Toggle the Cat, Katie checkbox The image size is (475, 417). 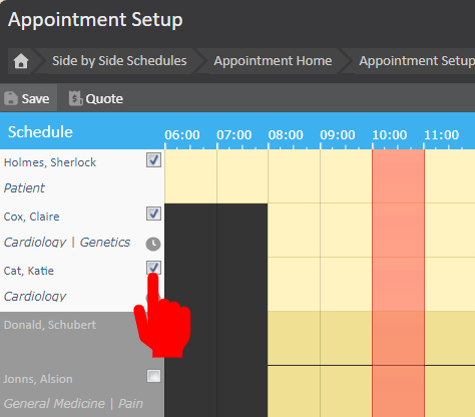tap(154, 267)
